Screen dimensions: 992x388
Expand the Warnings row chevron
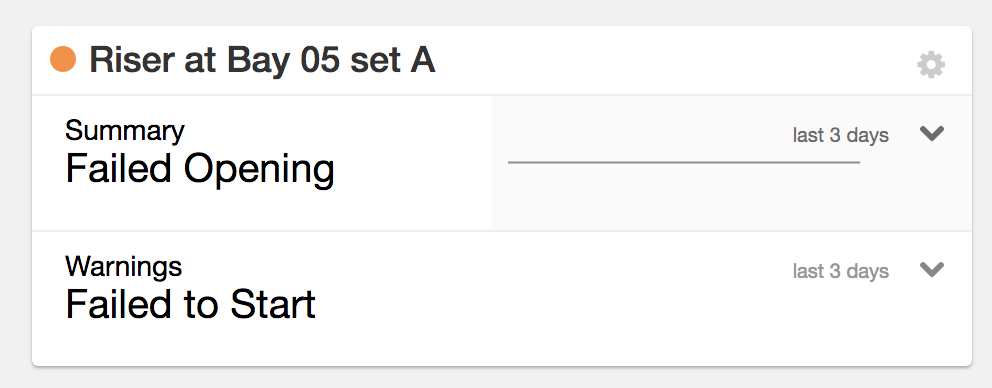pyautogui.click(x=932, y=269)
